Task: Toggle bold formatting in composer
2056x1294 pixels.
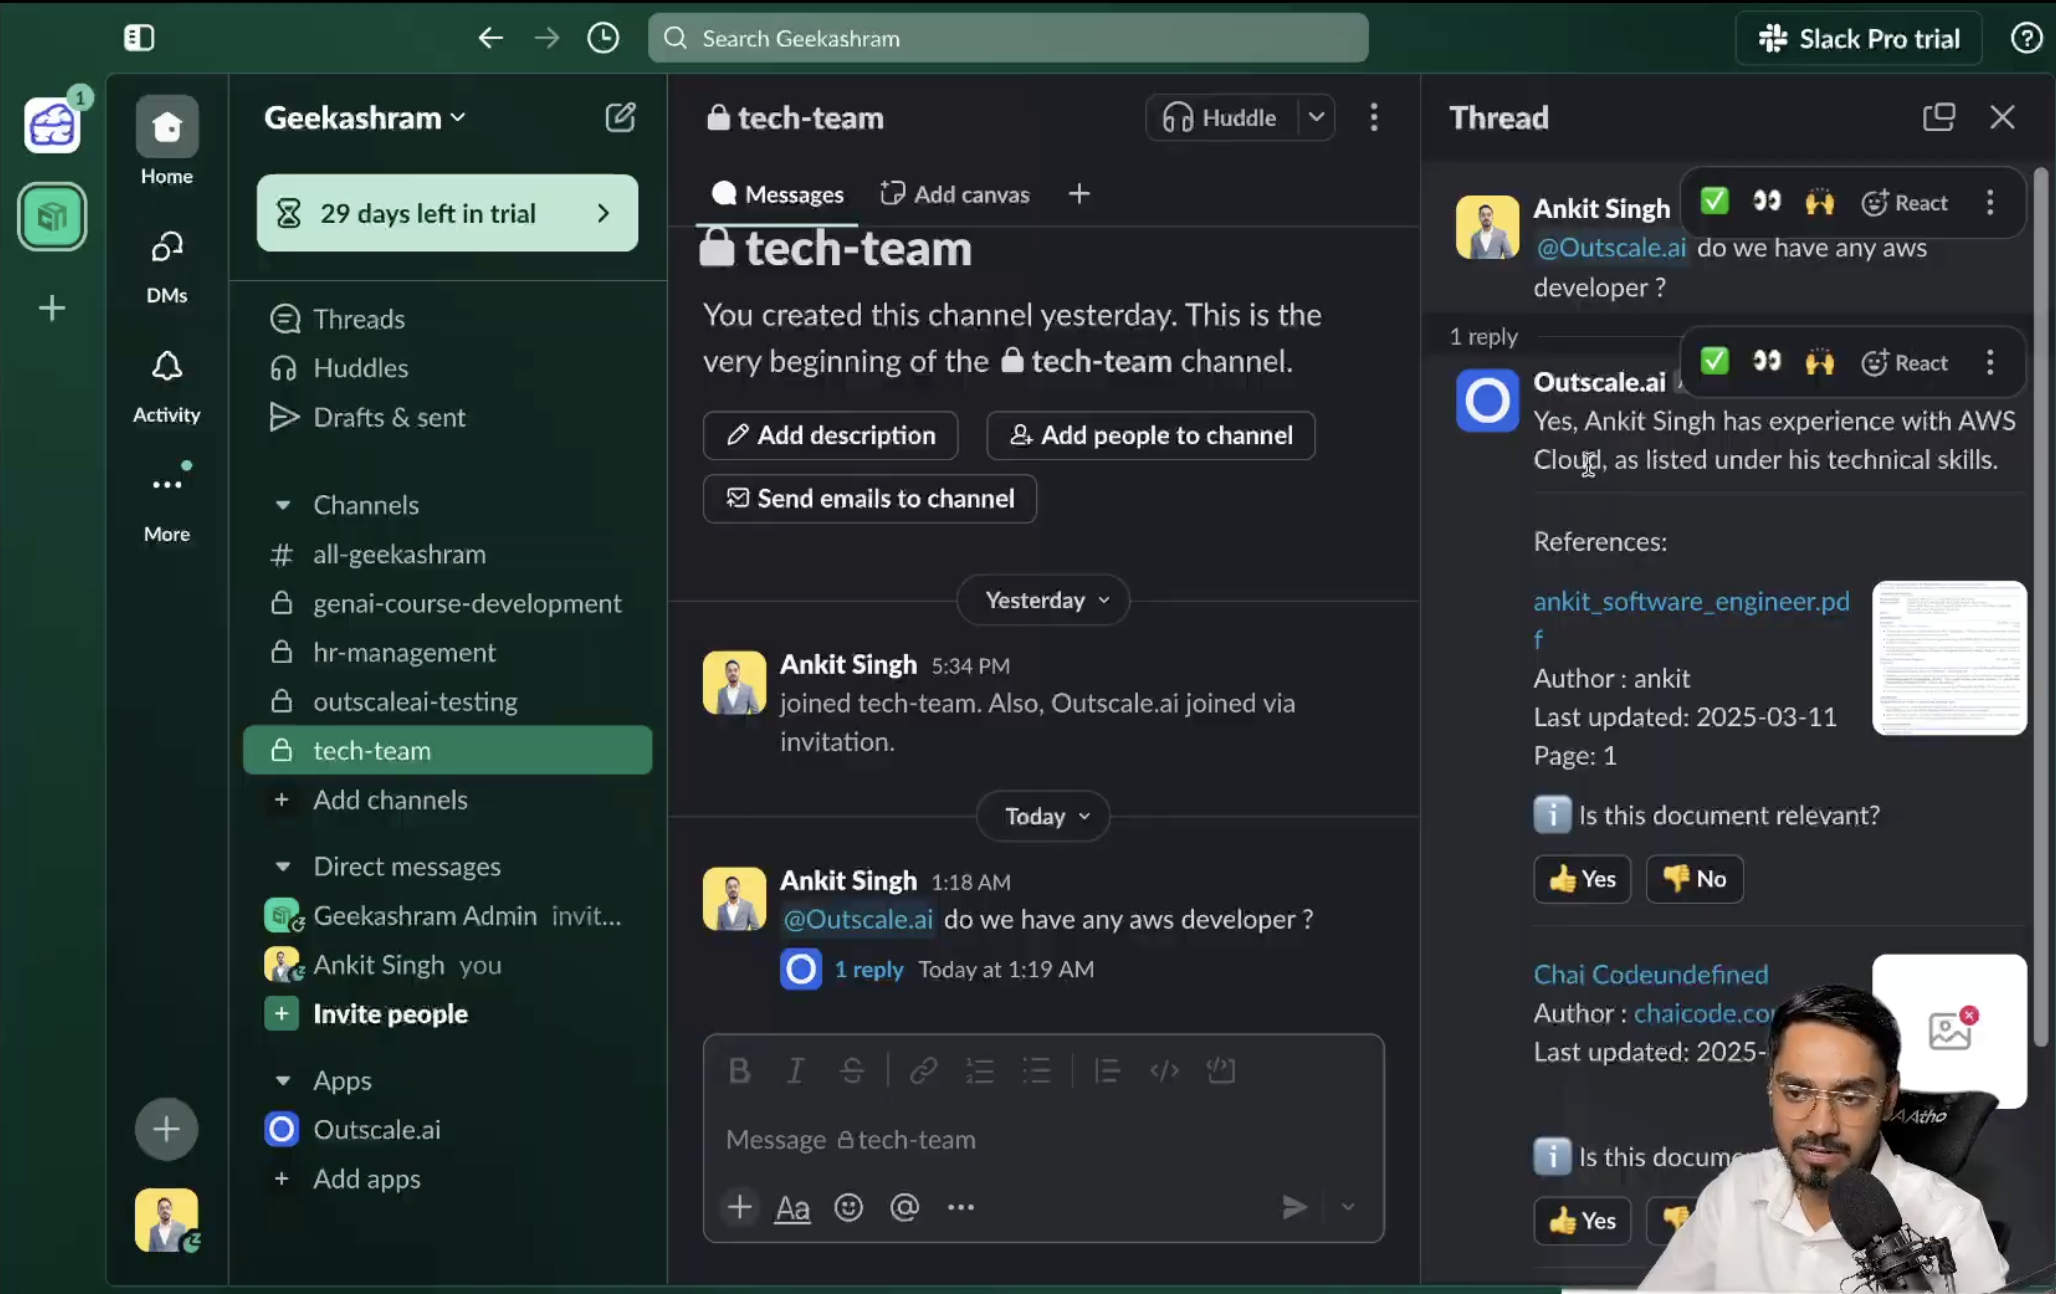Action: (739, 1071)
